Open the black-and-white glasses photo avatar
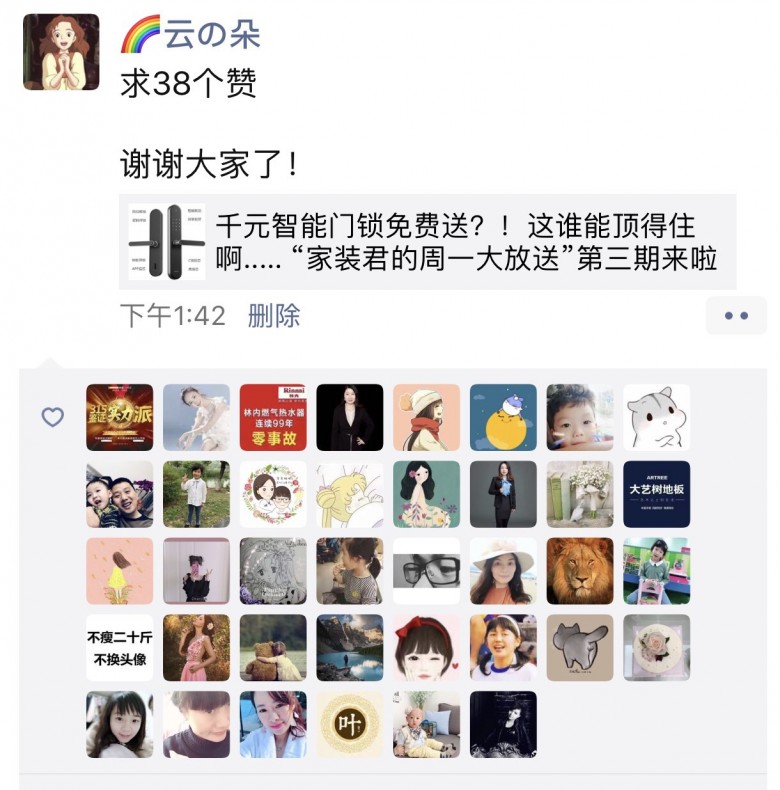The height and width of the screenshot is (790, 780). 426,571
